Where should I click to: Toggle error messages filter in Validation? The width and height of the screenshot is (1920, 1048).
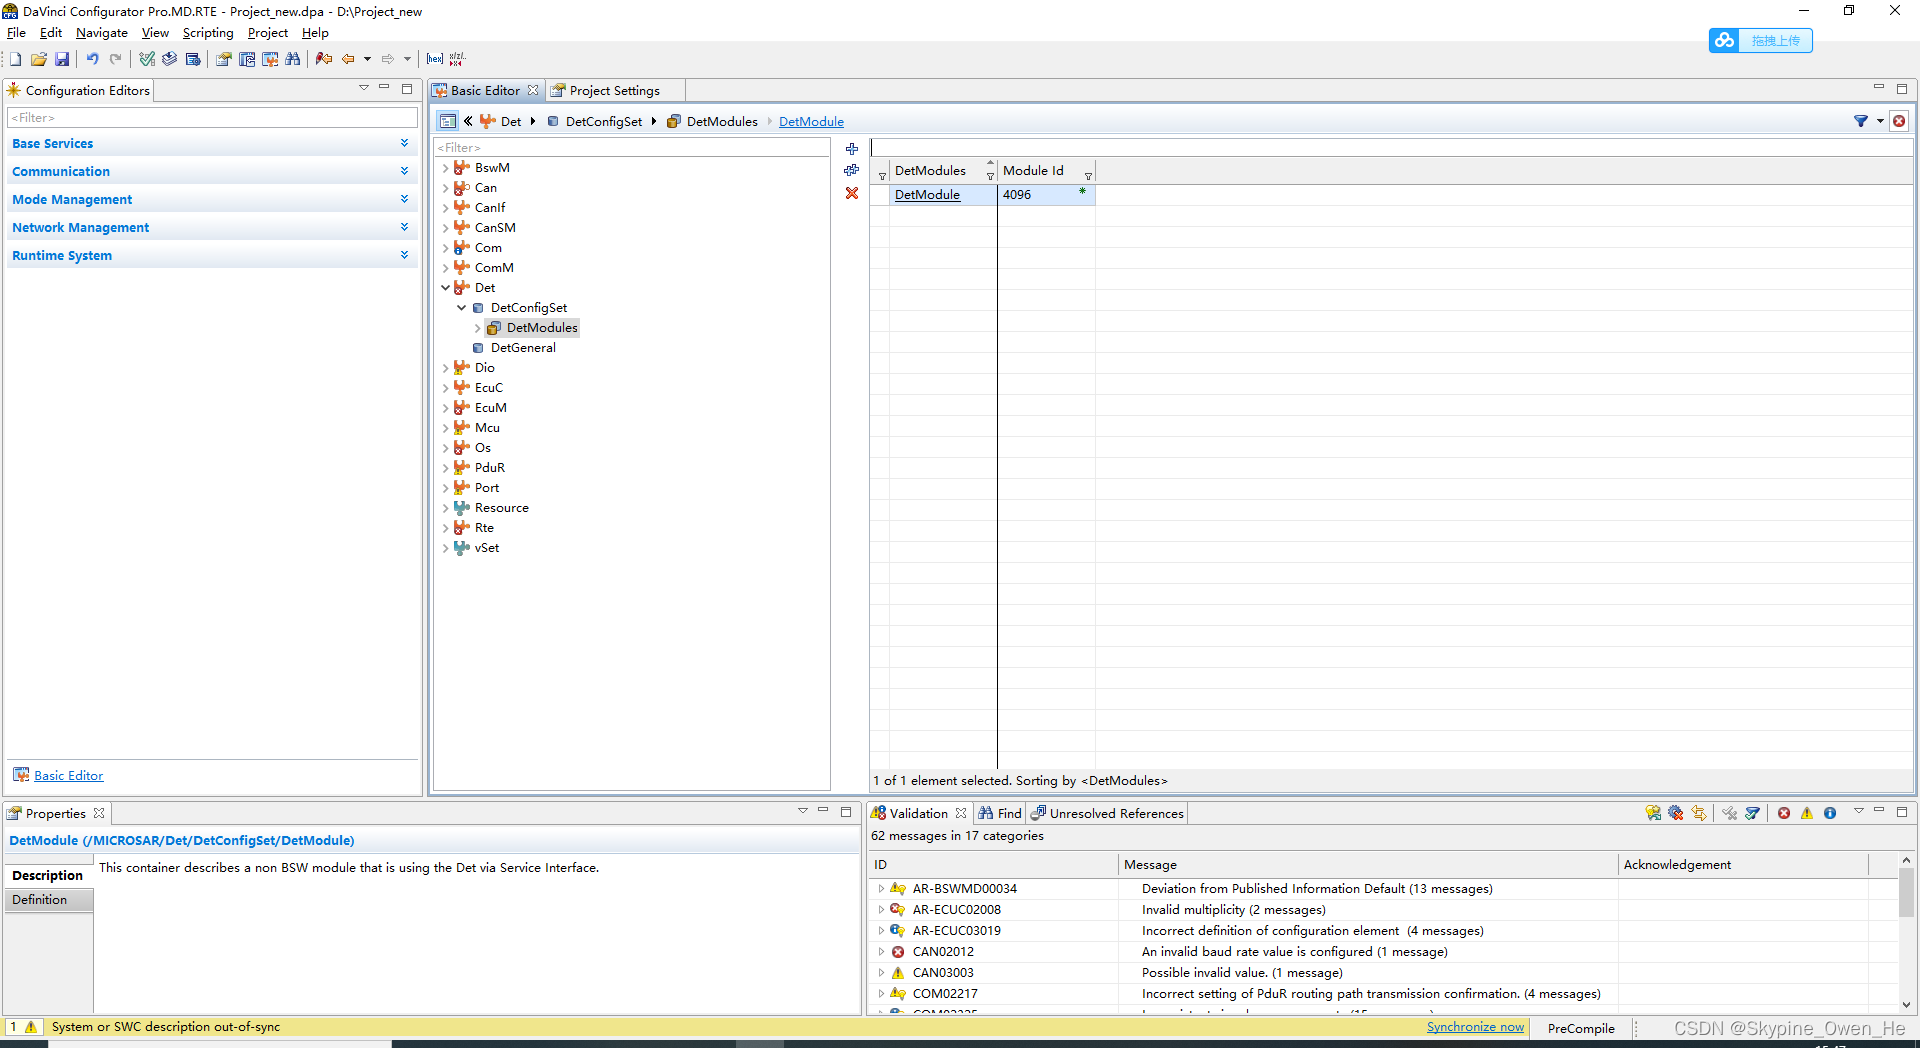(x=1784, y=813)
